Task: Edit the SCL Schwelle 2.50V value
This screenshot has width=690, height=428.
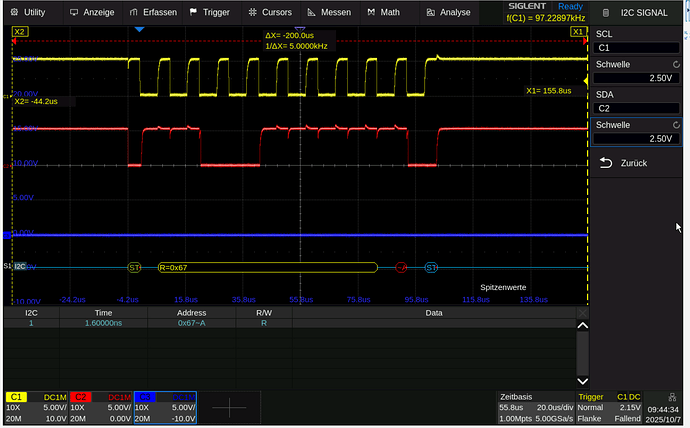Action: point(638,77)
